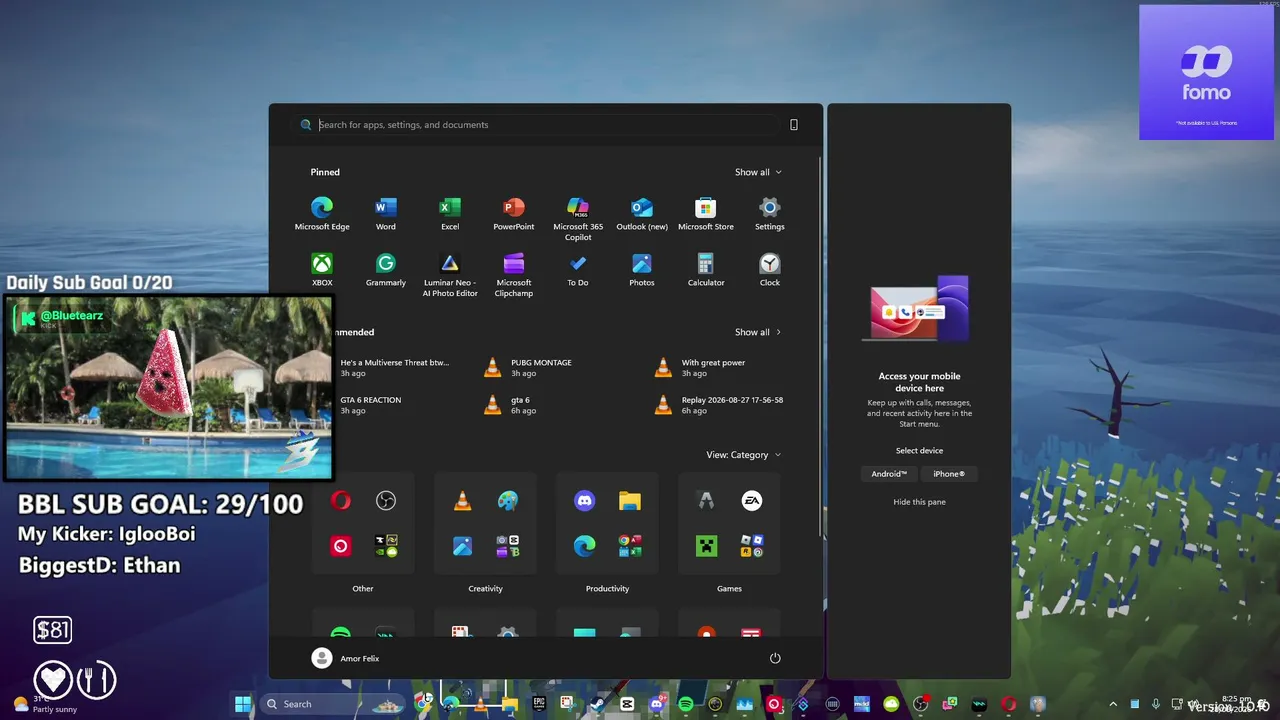Focus the apps, settings, and documents search field
Screen dimensions: 1280x720
[537, 125]
